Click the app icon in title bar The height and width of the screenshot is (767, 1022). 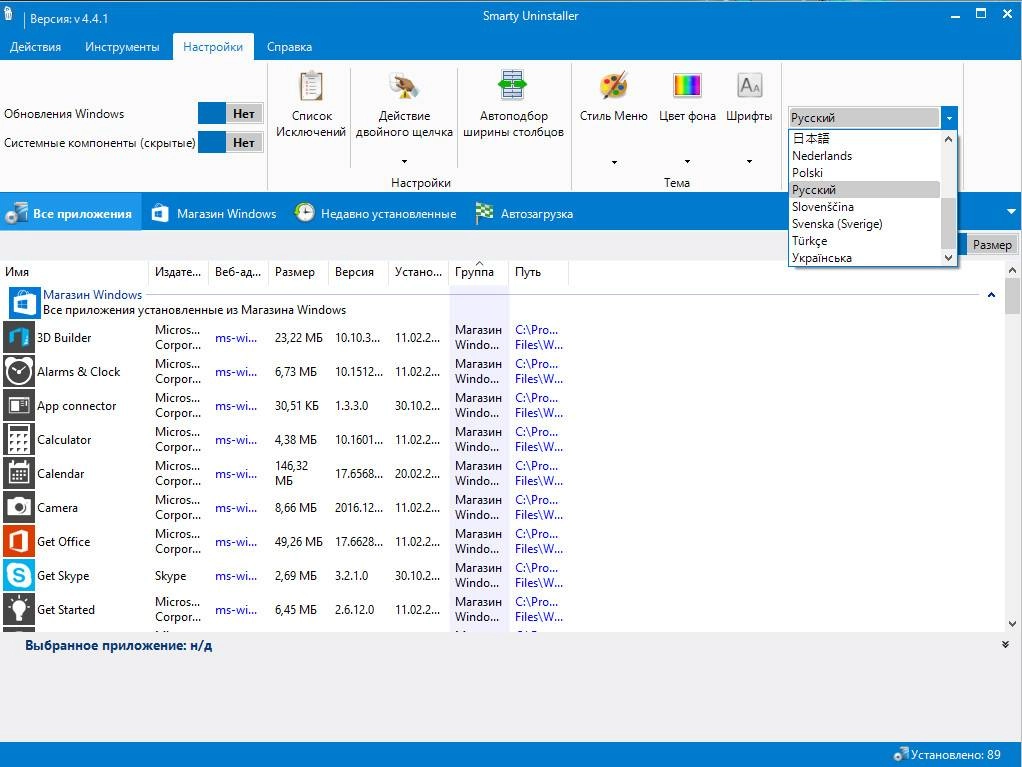[x=8, y=14]
